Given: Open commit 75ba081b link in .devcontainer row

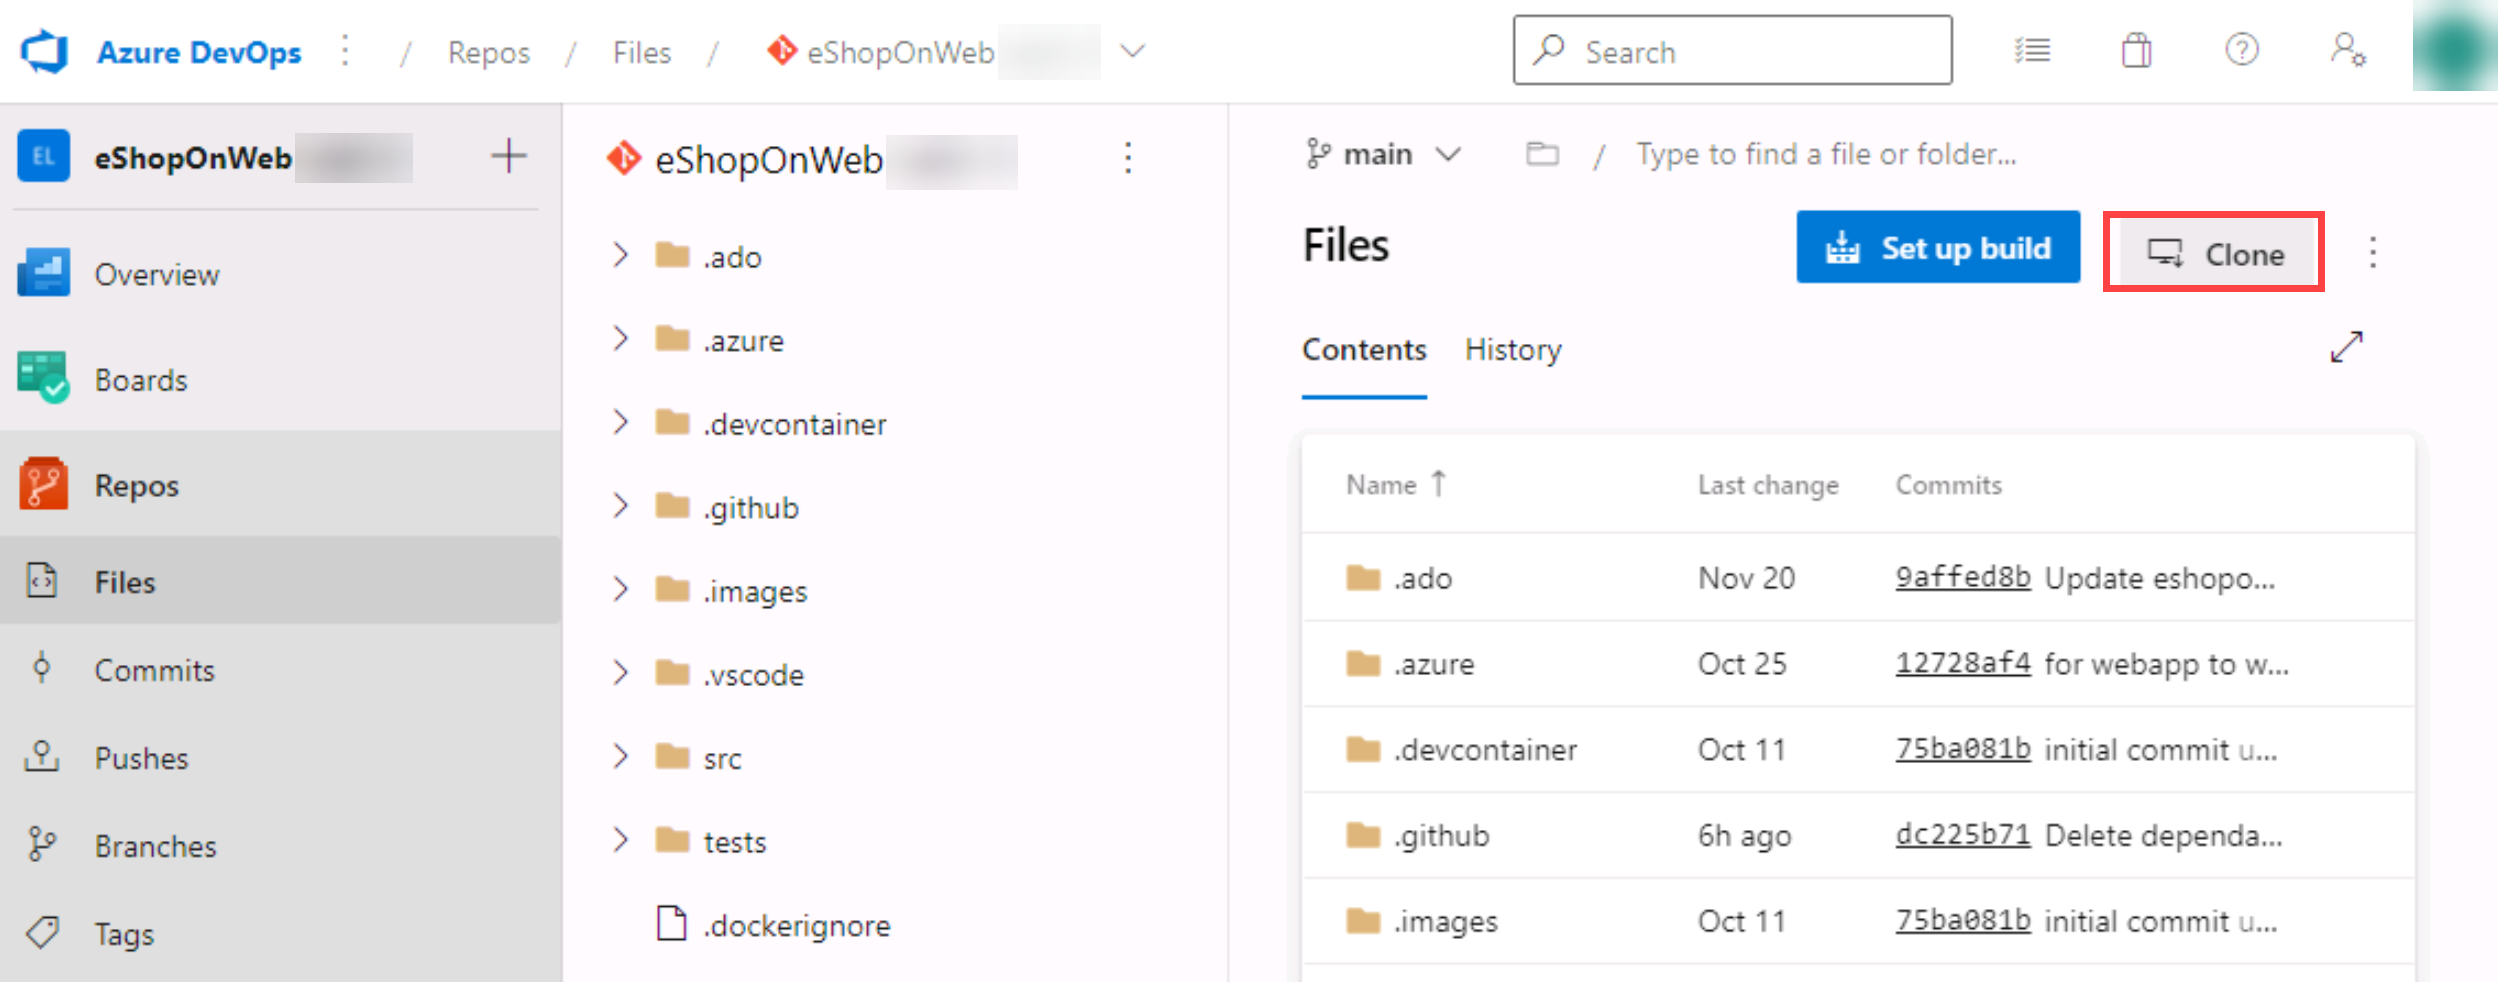Looking at the screenshot, I should [x=1963, y=749].
